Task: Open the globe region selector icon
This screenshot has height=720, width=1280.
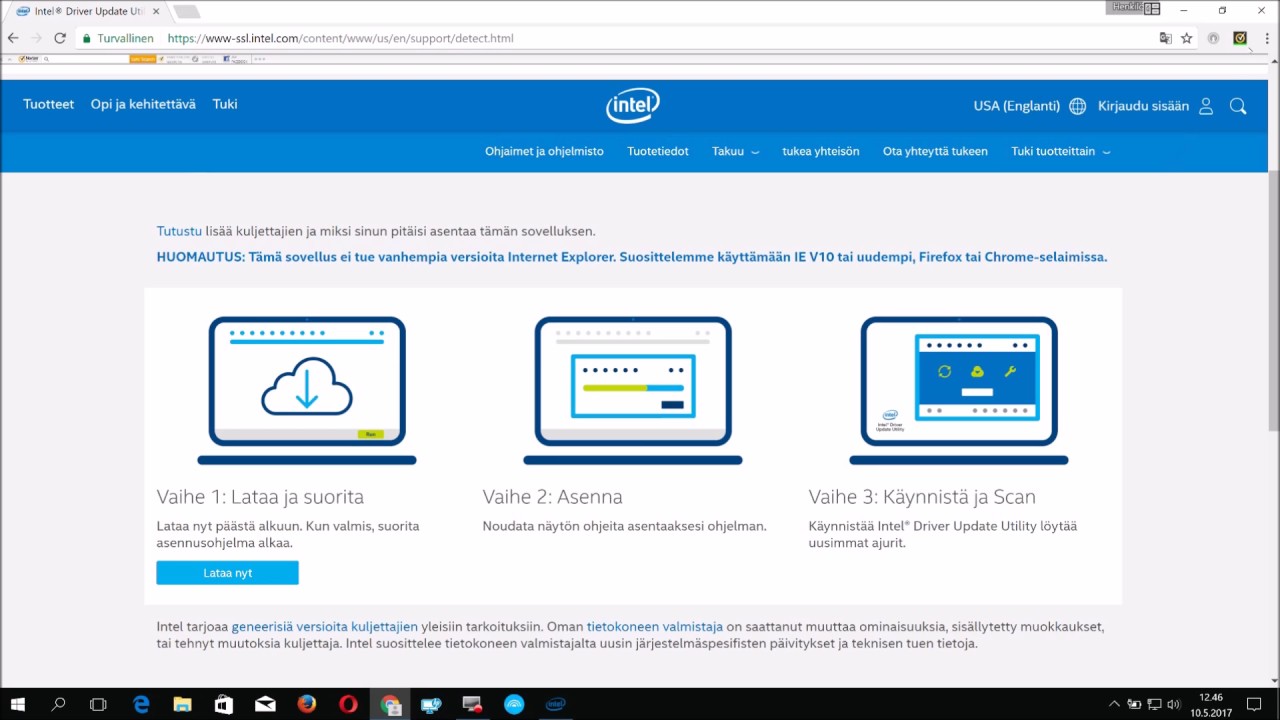Action: (x=1077, y=106)
